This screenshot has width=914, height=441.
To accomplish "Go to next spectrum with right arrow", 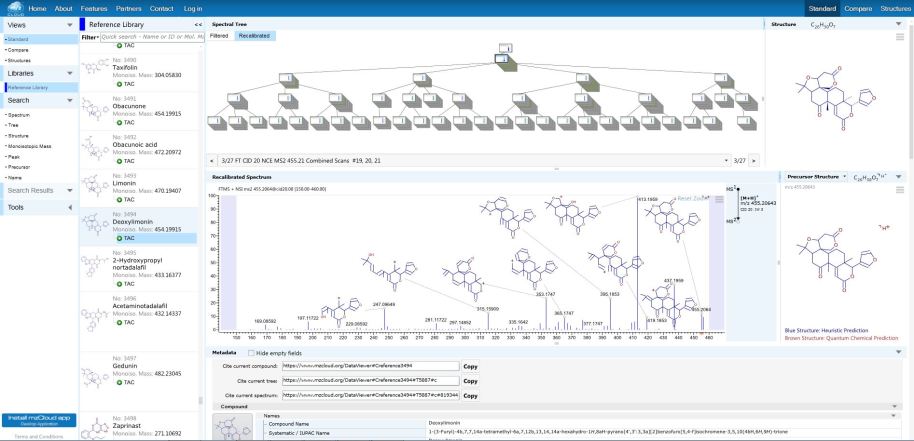I will (754, 160).
